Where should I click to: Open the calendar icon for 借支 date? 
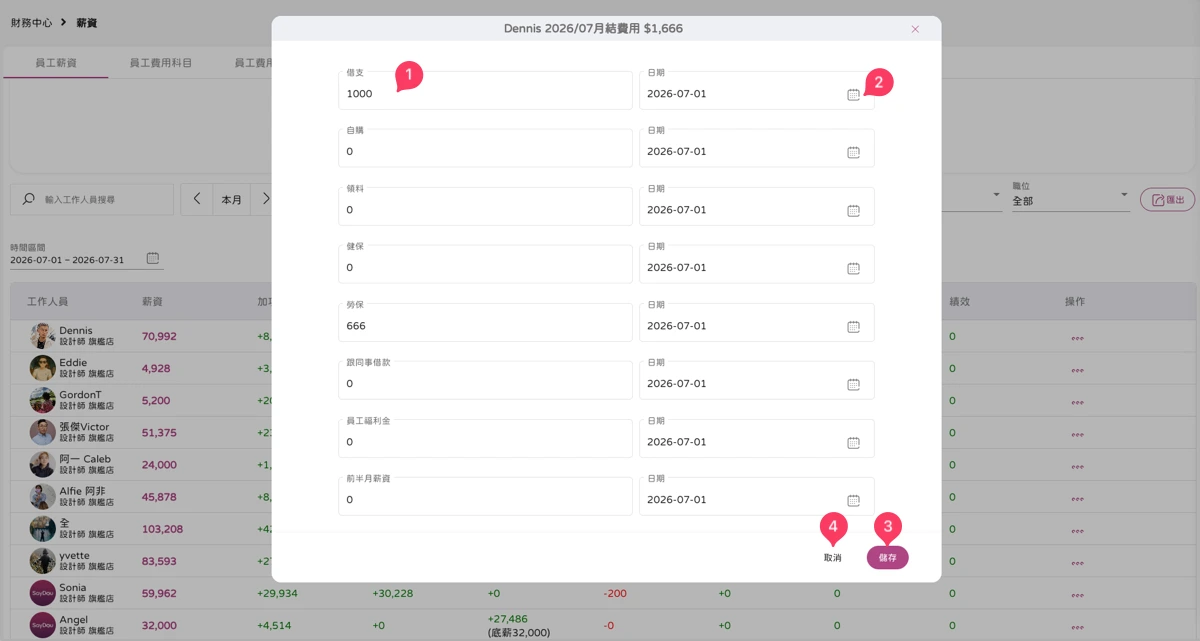coord(853,94)
